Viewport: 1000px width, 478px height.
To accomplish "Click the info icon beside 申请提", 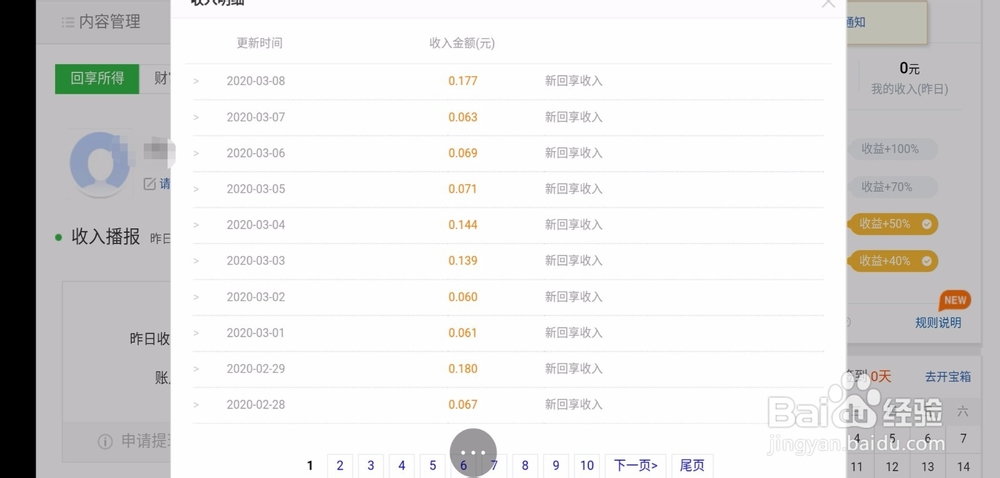I will click(105, 441).
